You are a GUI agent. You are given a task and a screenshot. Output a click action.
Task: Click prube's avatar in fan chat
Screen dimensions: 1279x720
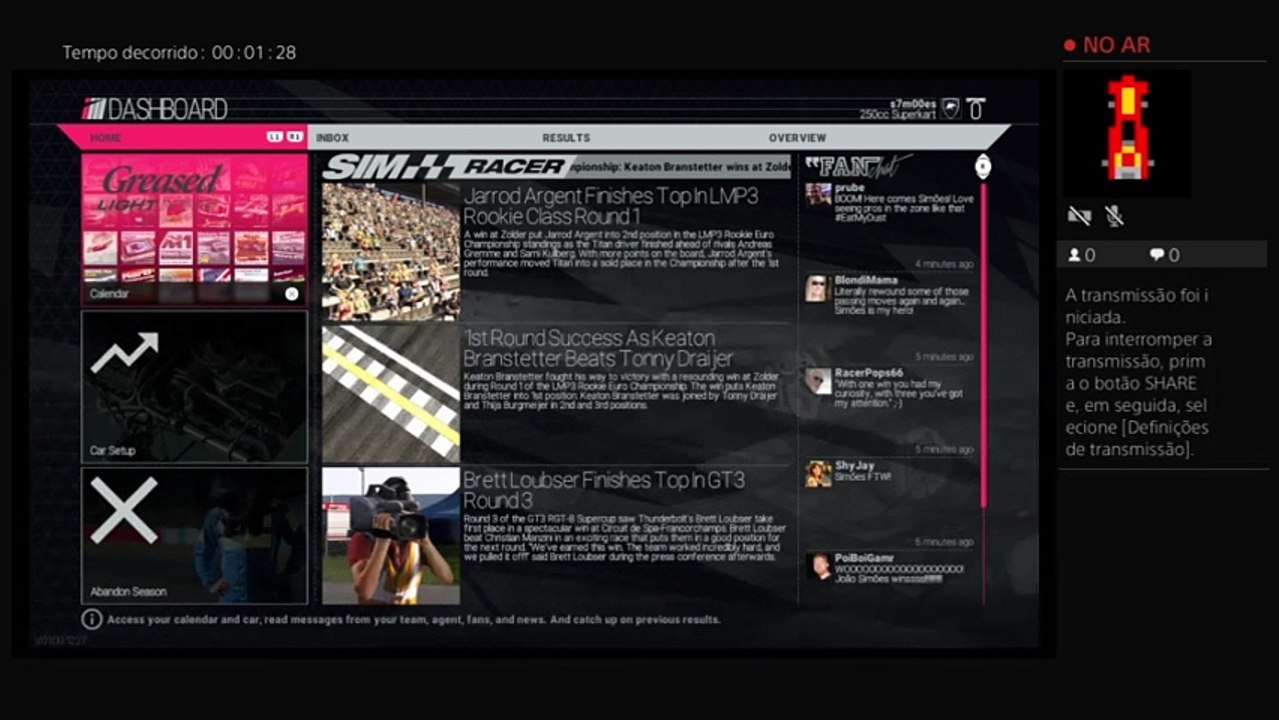[818, 194]
